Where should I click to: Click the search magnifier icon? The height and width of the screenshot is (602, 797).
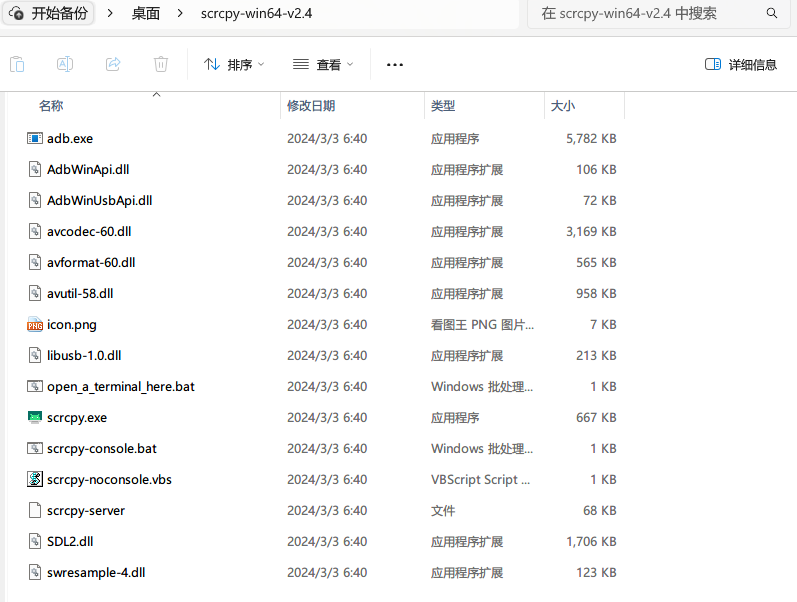tap(772, 14)
